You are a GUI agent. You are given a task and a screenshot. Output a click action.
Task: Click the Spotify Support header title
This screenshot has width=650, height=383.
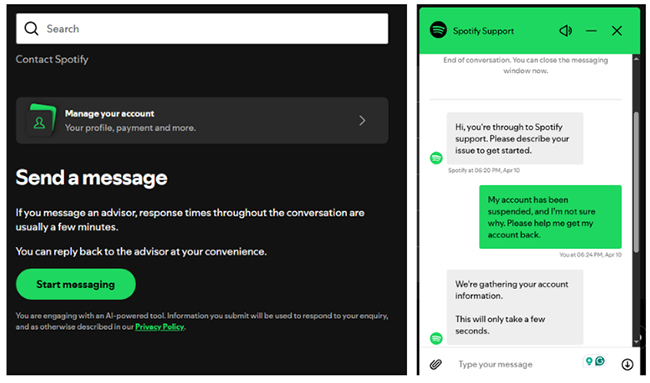483,31
